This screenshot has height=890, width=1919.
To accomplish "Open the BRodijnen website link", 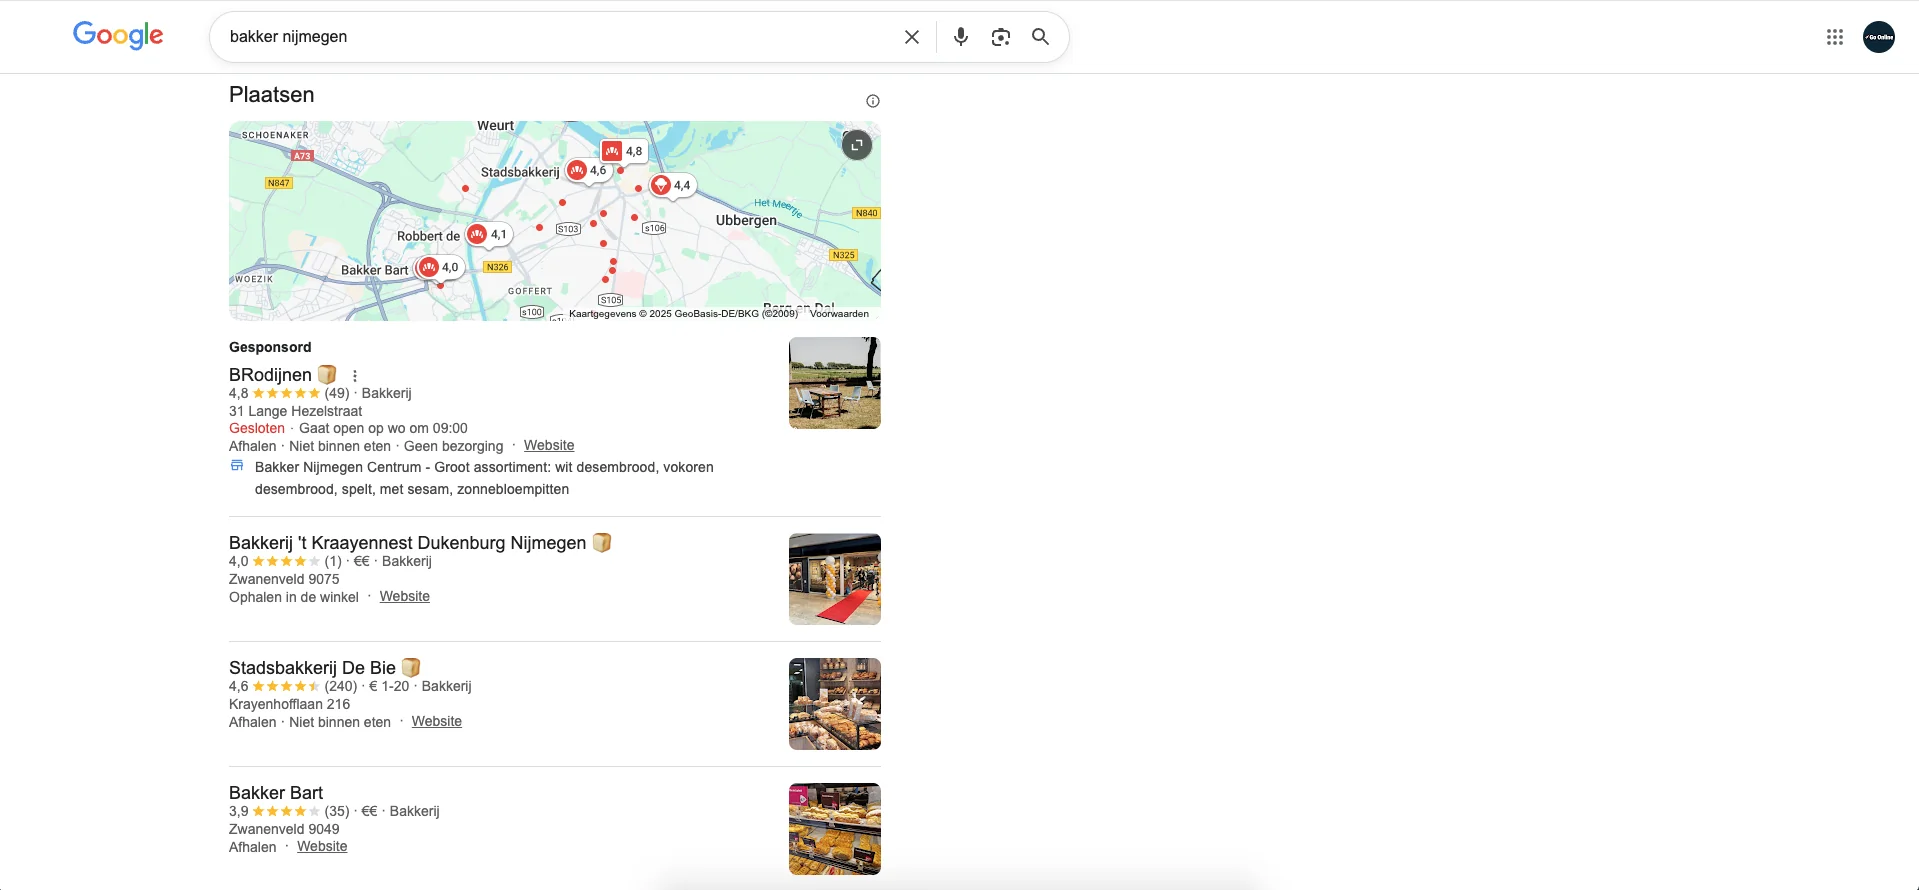I will pos(548,446).
